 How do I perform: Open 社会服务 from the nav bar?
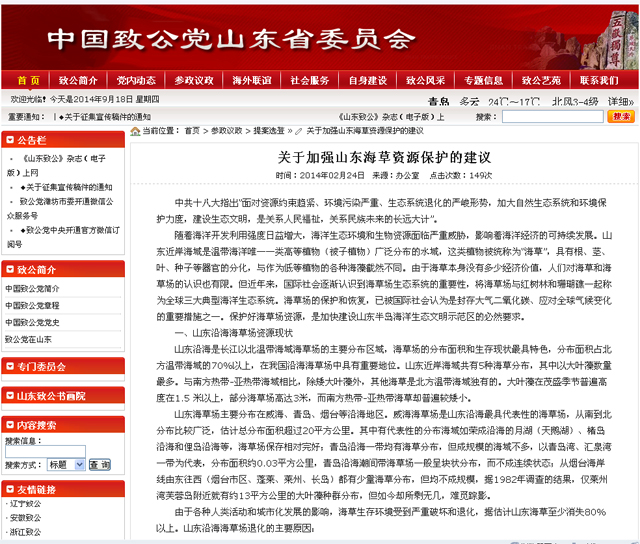pos(310,80)
